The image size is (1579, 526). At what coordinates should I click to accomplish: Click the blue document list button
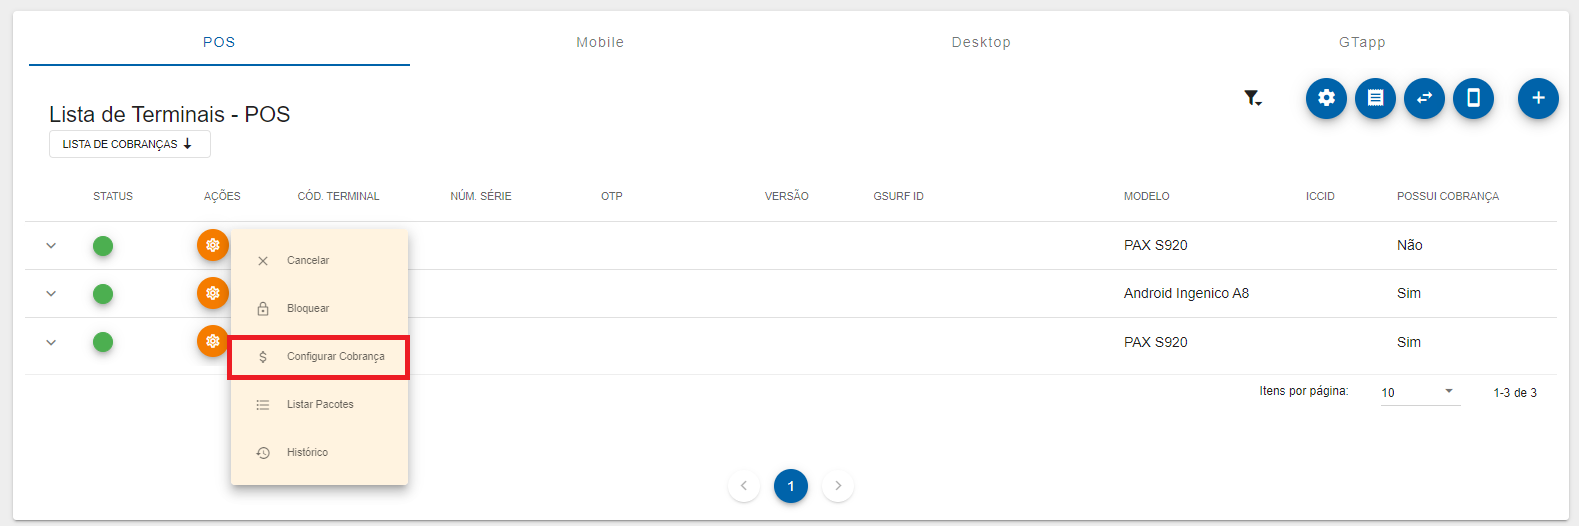(x=1375, y=98)
